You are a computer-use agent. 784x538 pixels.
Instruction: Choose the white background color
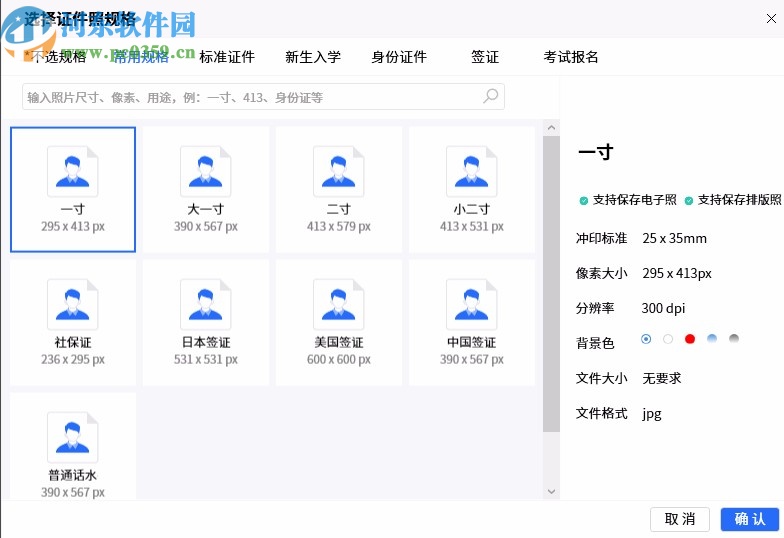click(x=668, y=339)
